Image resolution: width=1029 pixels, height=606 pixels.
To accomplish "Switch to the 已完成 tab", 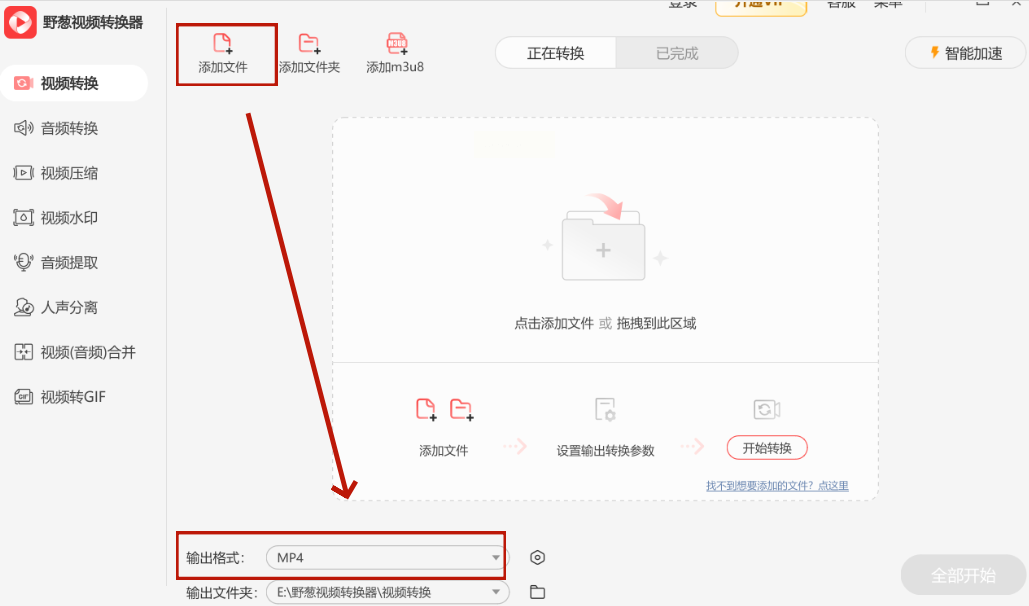I will tap(677, 53).
